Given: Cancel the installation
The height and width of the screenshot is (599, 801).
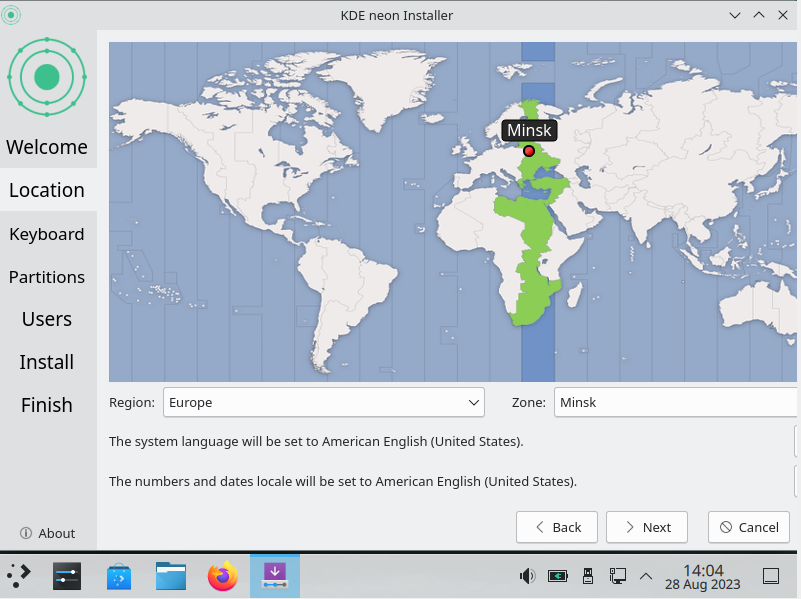Looking at the screenshot, I should 749,527.
